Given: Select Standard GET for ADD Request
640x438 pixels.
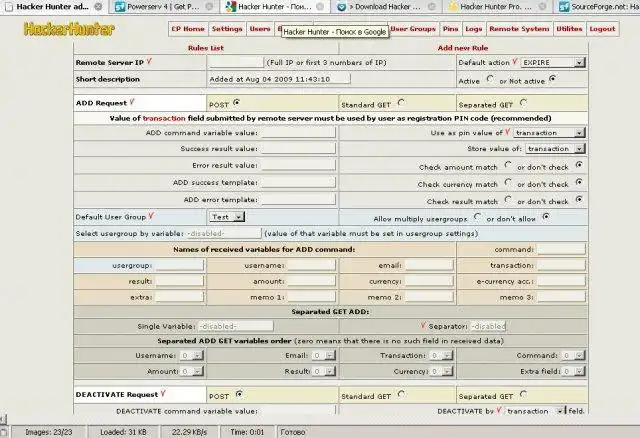Looking at the screenshot, I should (401, 102).
